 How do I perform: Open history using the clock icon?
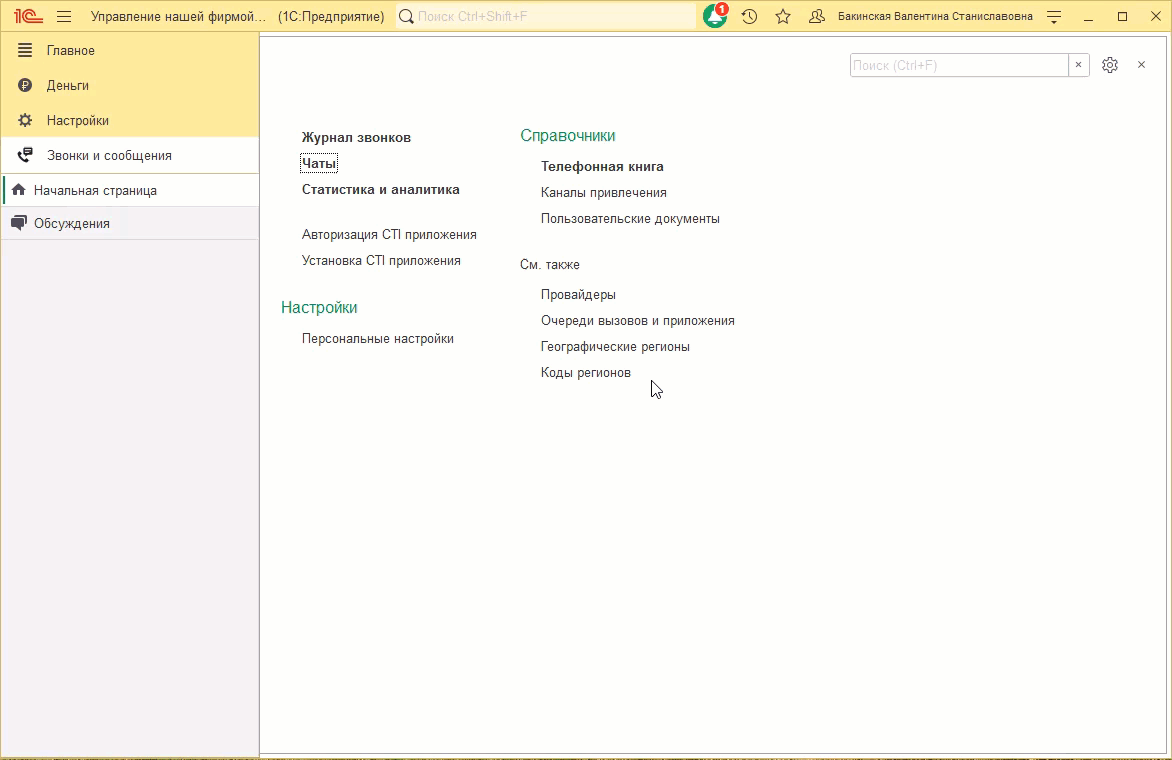point(750,16)
